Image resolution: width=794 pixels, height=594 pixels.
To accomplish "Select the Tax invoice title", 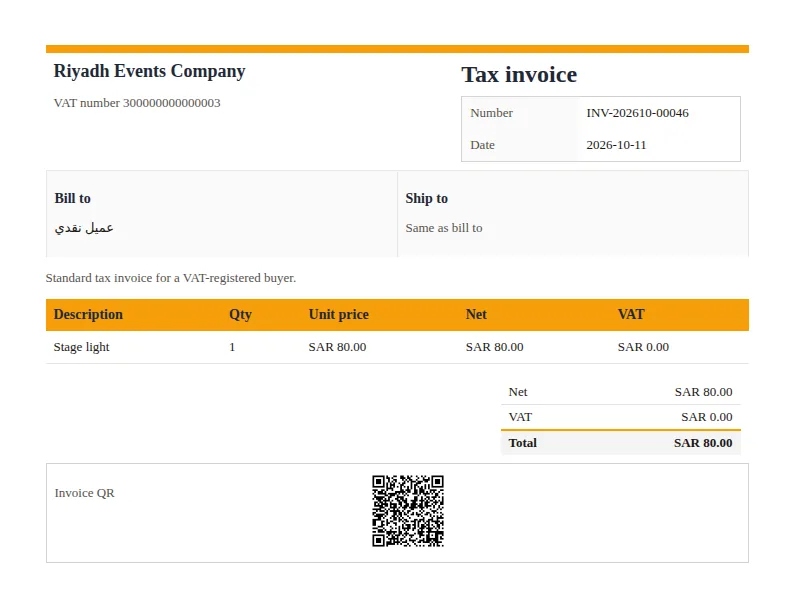I will point(519,75).
